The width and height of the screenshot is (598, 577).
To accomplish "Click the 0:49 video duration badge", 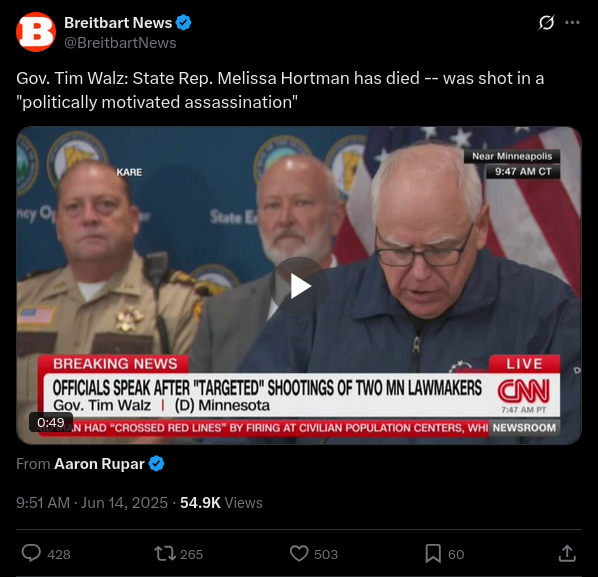I will (51, 422).
